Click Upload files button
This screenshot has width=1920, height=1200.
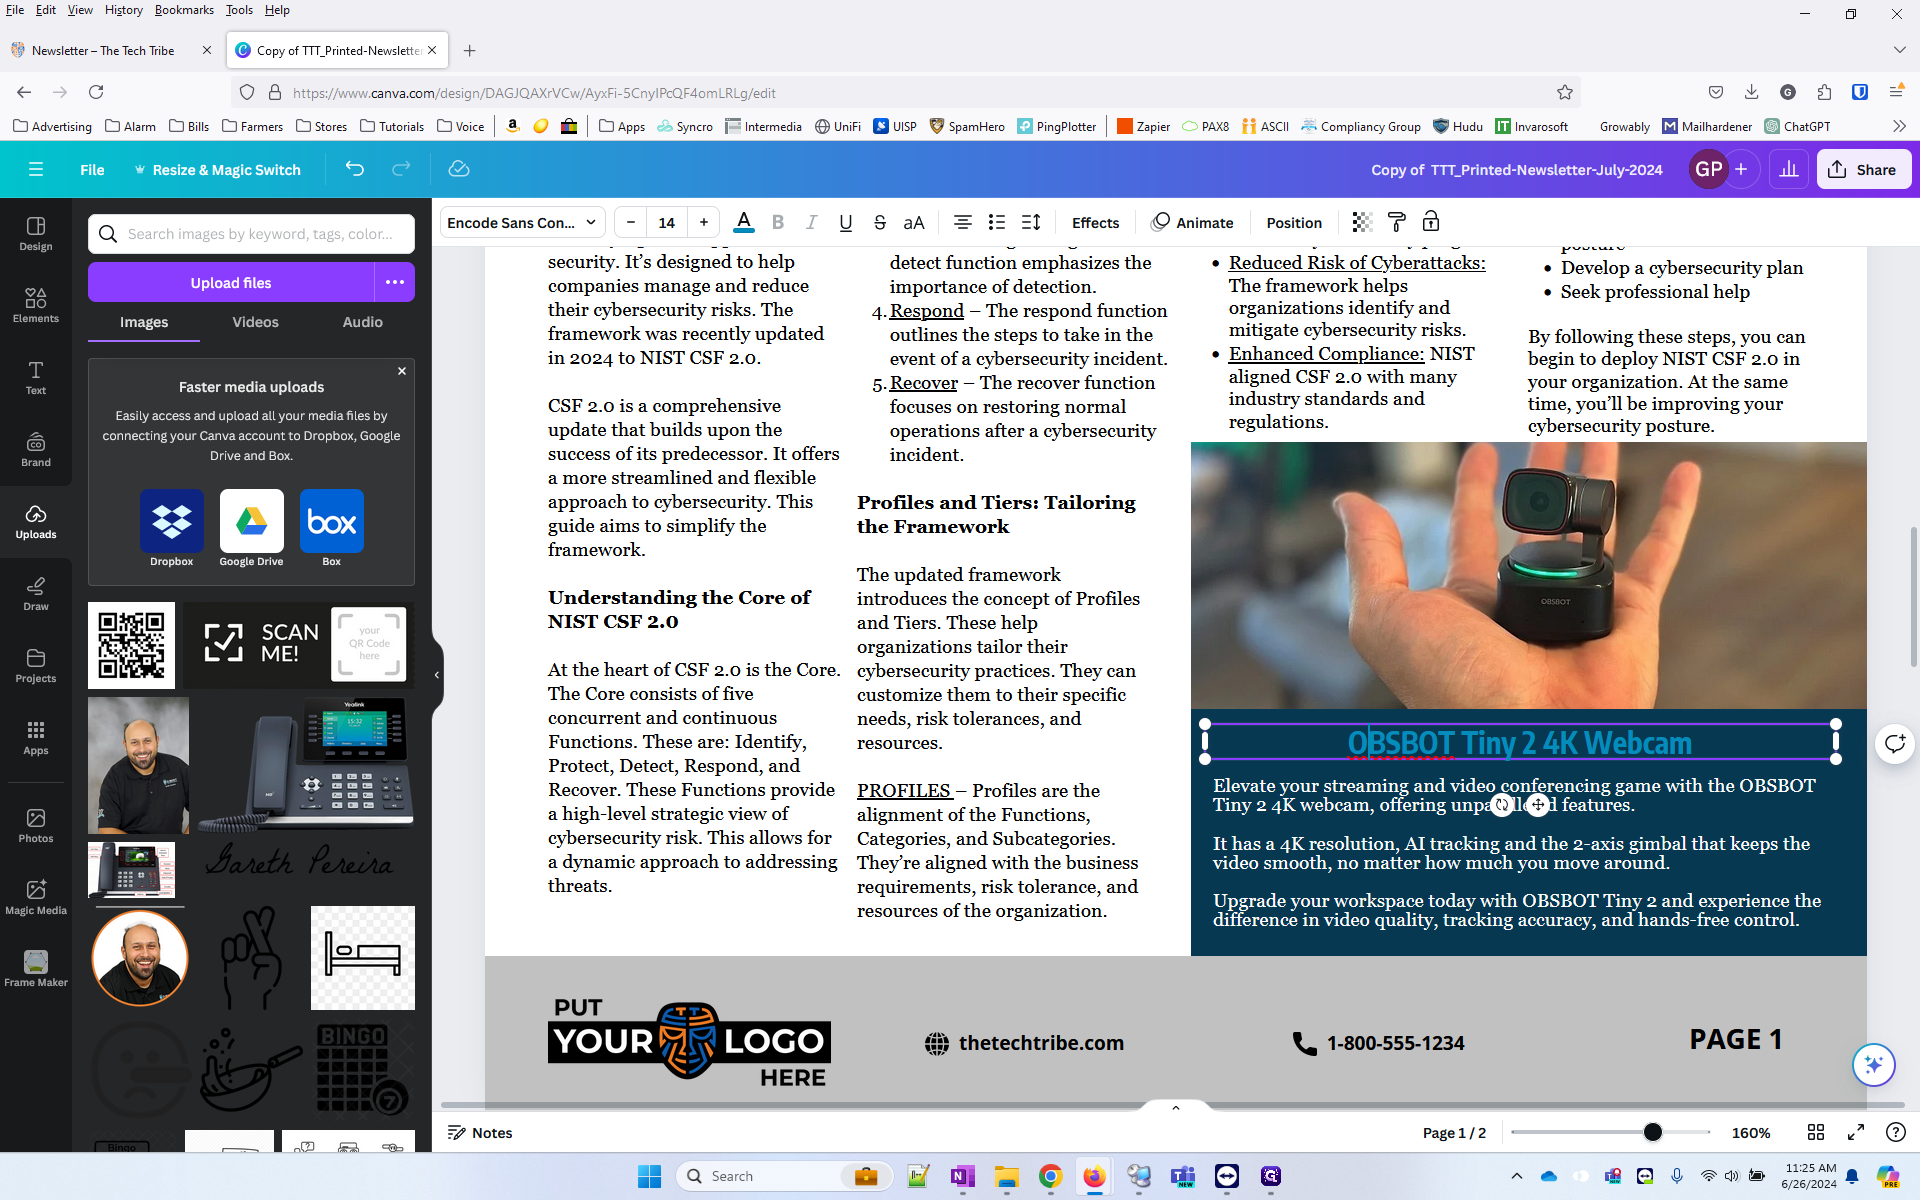231,282
